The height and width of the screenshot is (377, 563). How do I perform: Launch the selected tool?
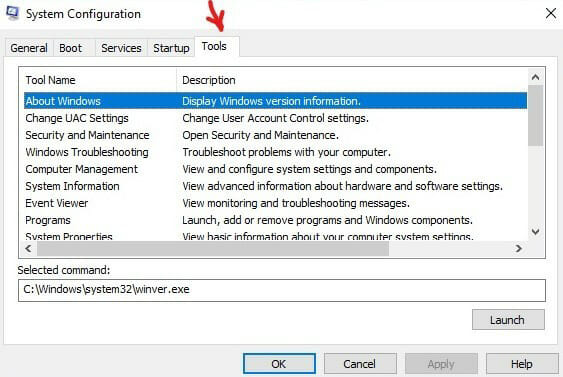click(508, 320)
